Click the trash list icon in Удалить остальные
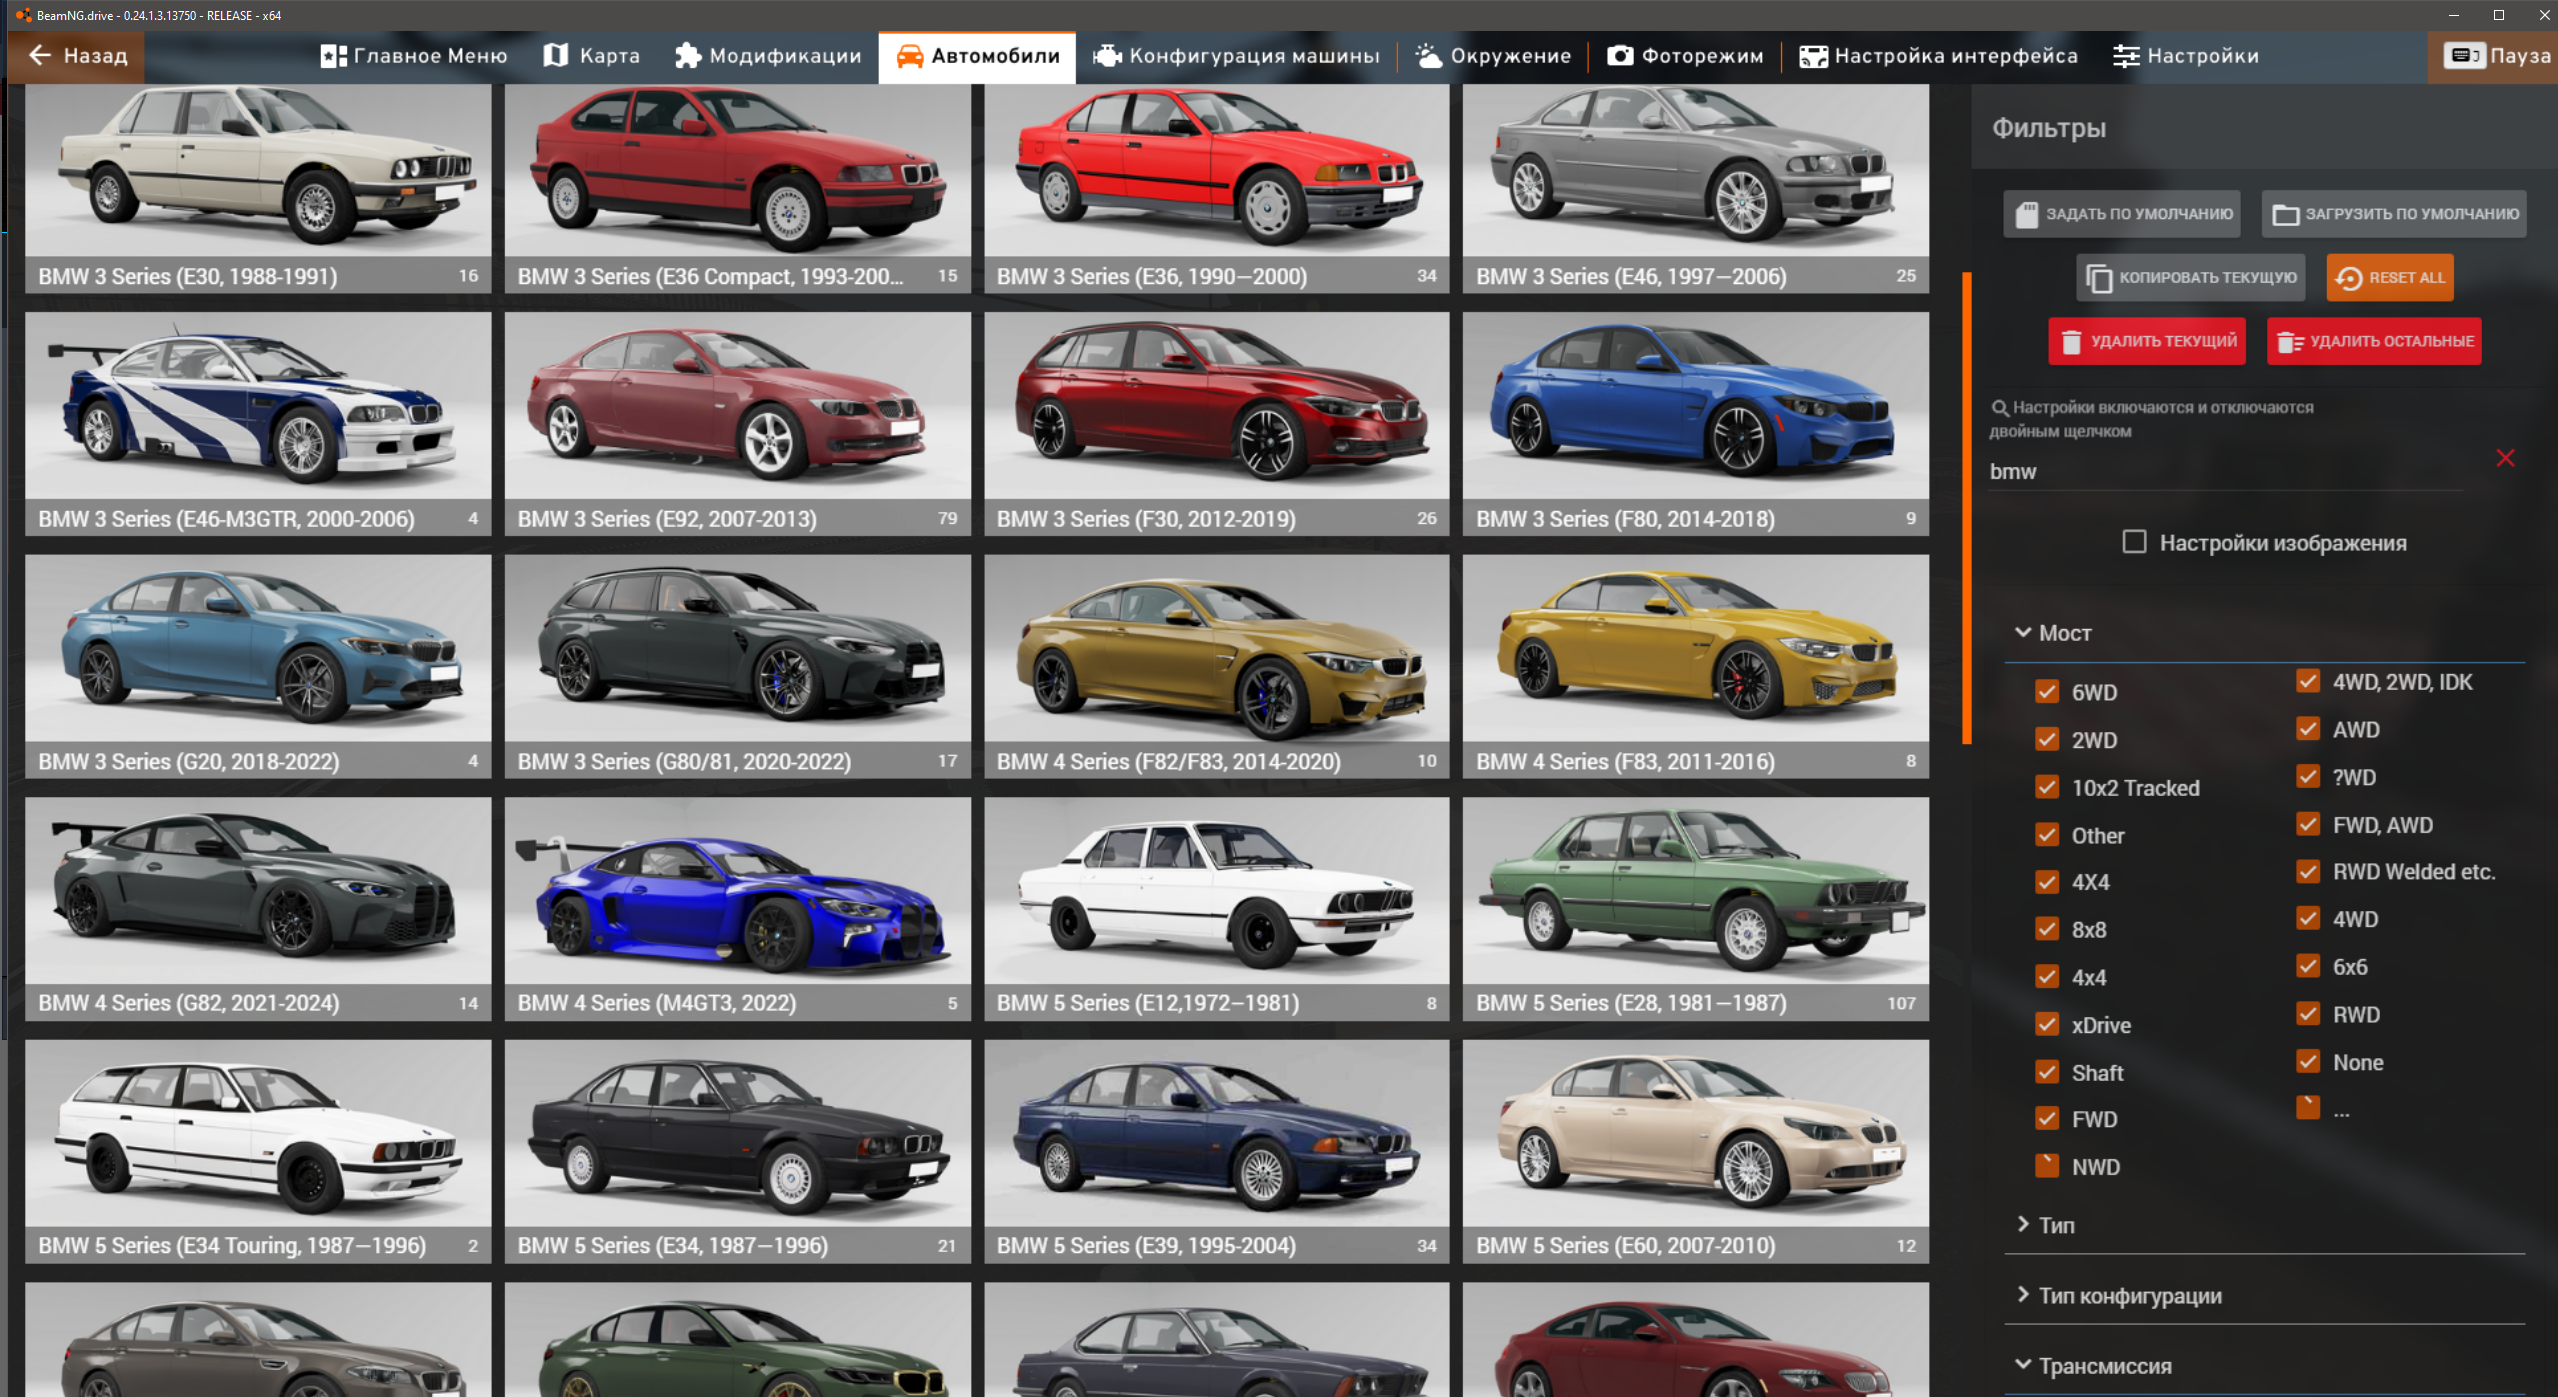 (2290, 342)
